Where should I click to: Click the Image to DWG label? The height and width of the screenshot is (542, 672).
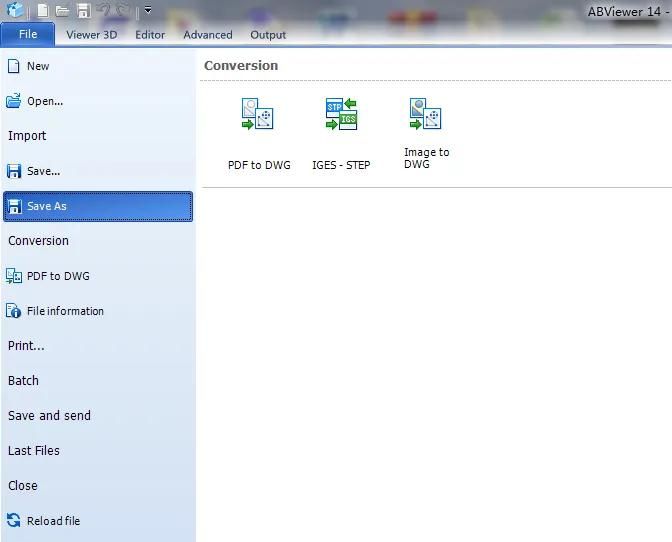click(426, 158)
